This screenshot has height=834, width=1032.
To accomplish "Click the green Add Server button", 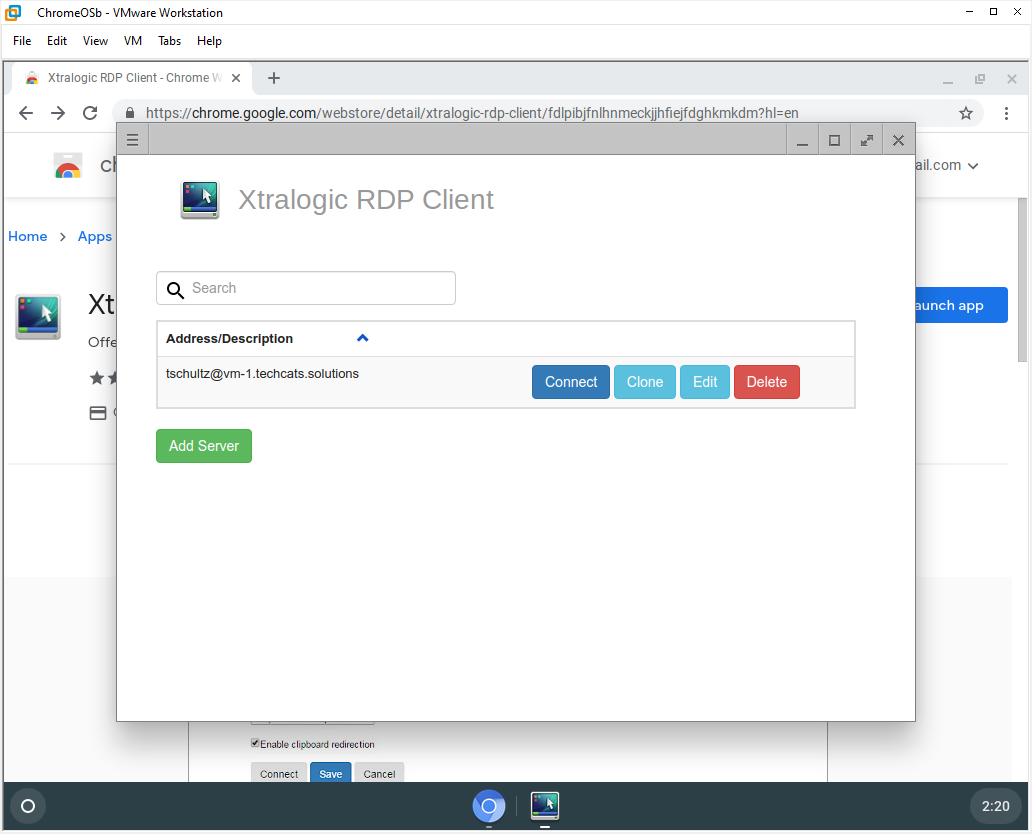I will (x=204, y=446).
